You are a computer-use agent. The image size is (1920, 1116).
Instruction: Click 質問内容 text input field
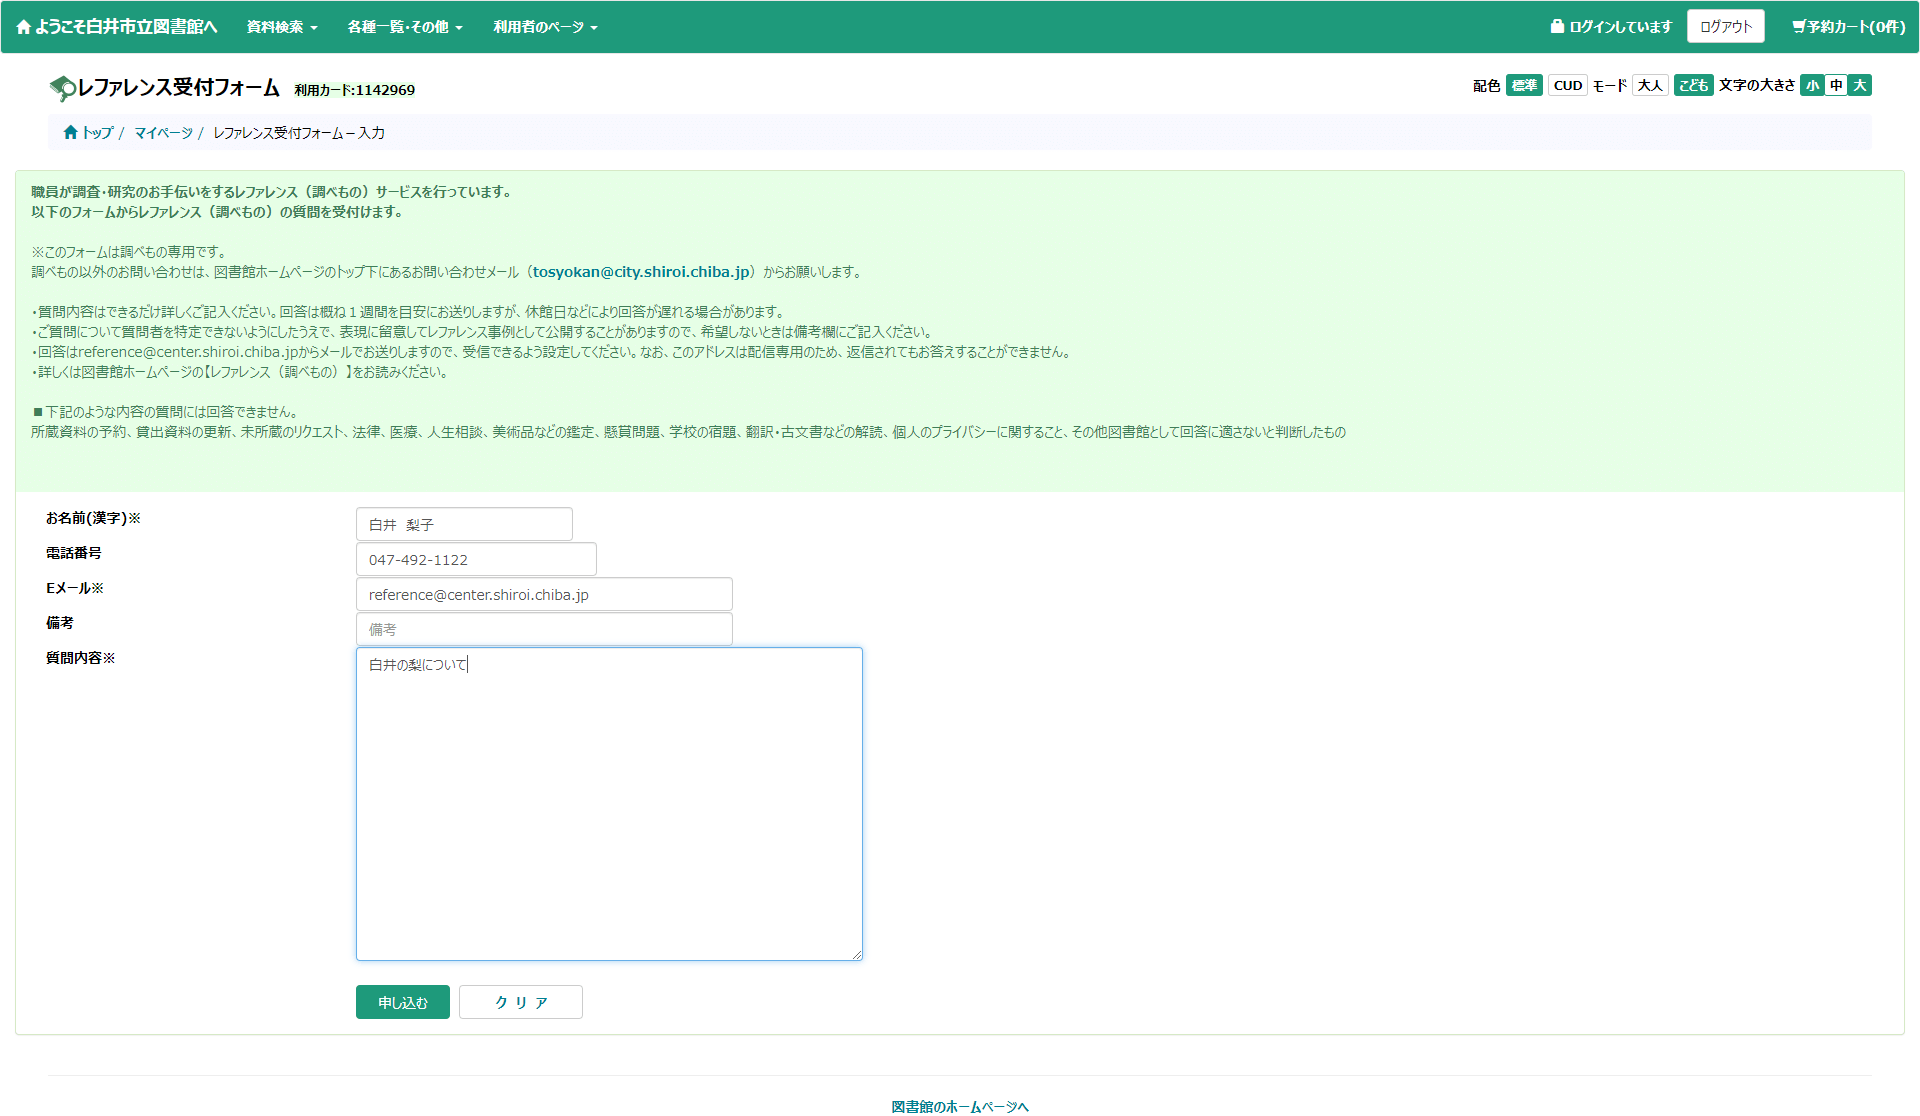609,800
